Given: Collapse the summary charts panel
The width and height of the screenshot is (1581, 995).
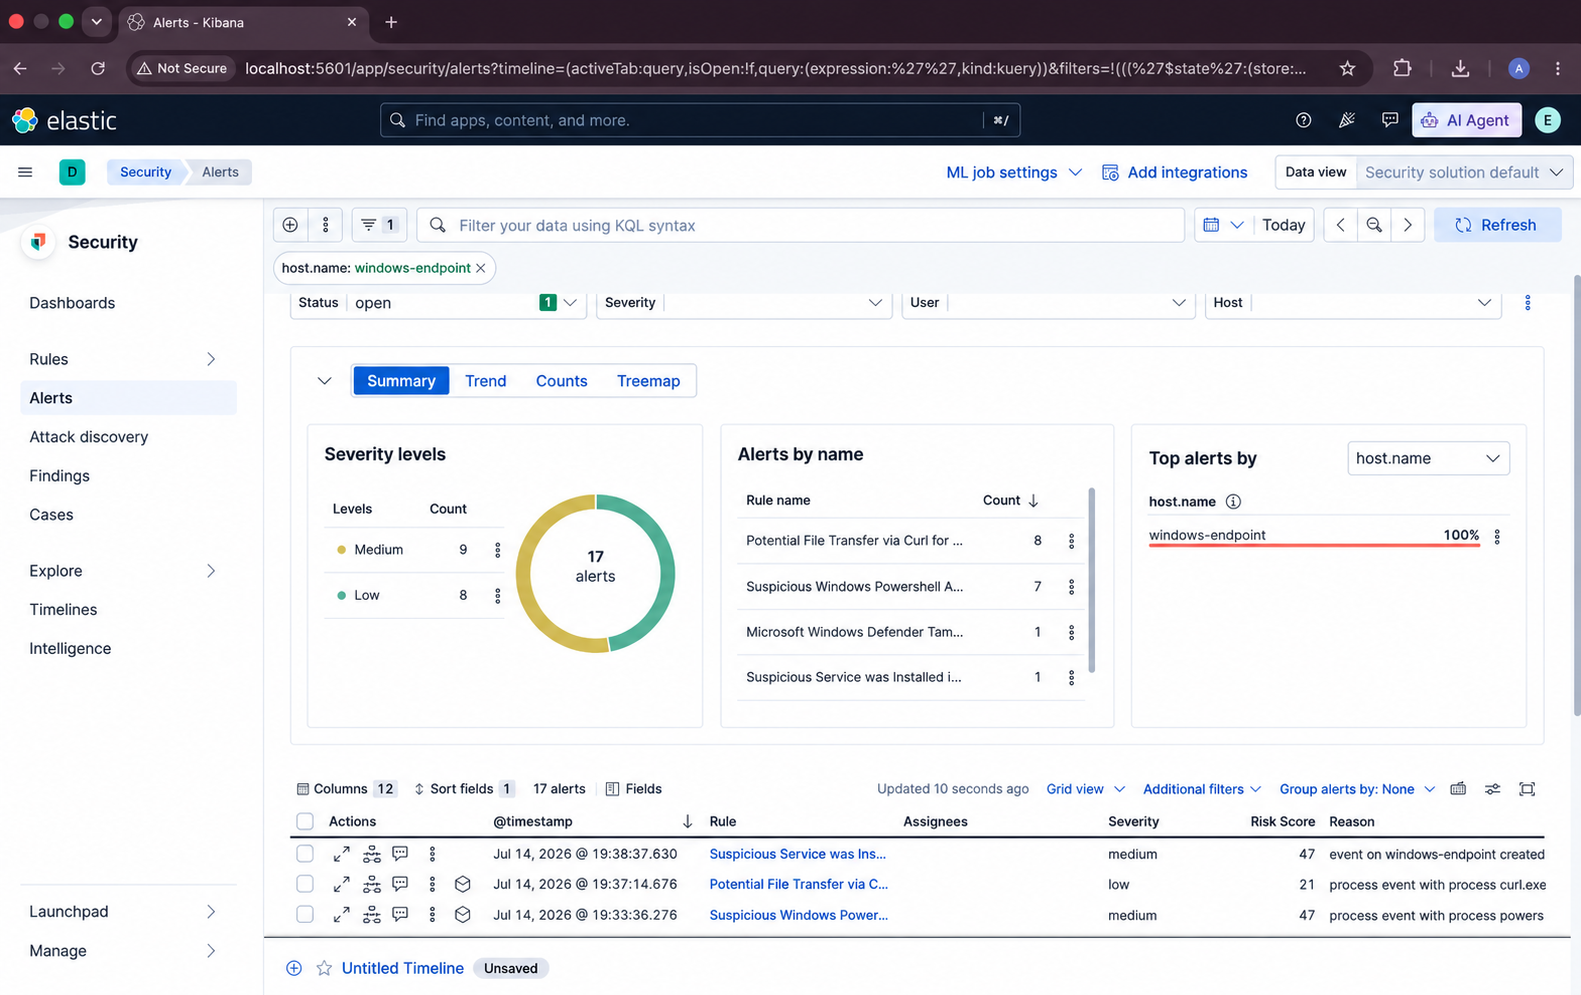Looking at the screenshot, I should point(324,381).
